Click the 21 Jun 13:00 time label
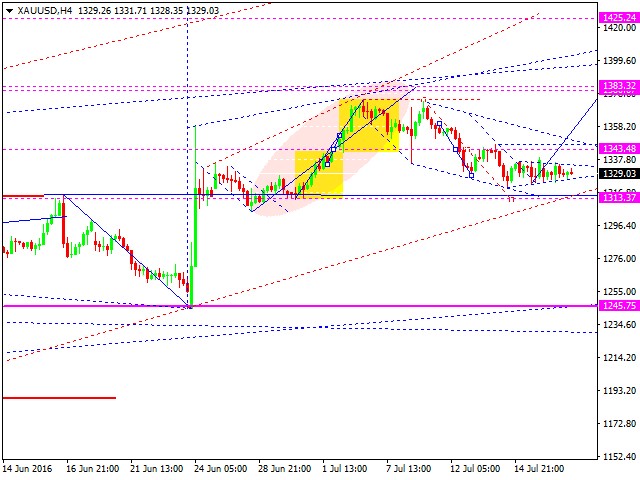640x480 pixels. (156, 469)
